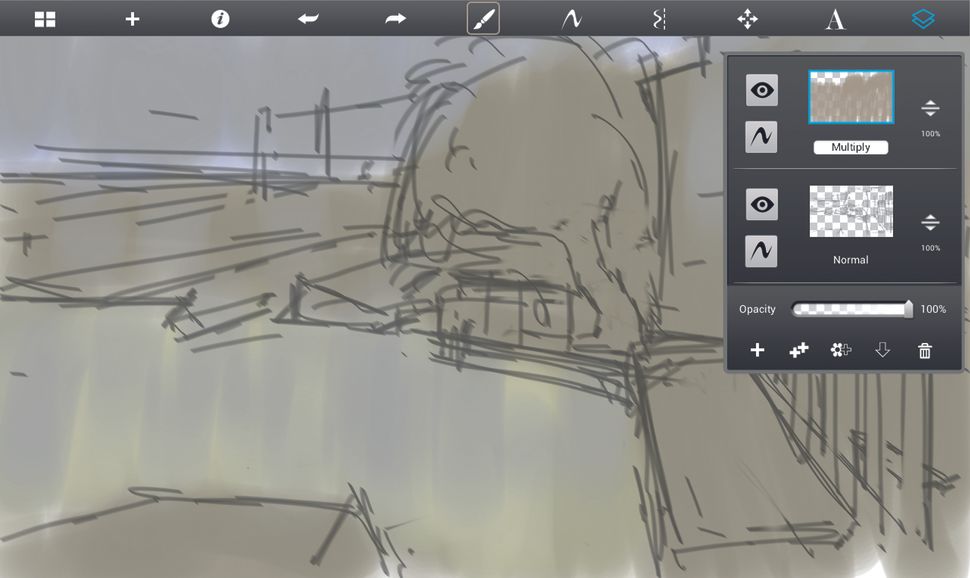Hide the top Multiply layer

pyautogui.click(x=761, y=90)
